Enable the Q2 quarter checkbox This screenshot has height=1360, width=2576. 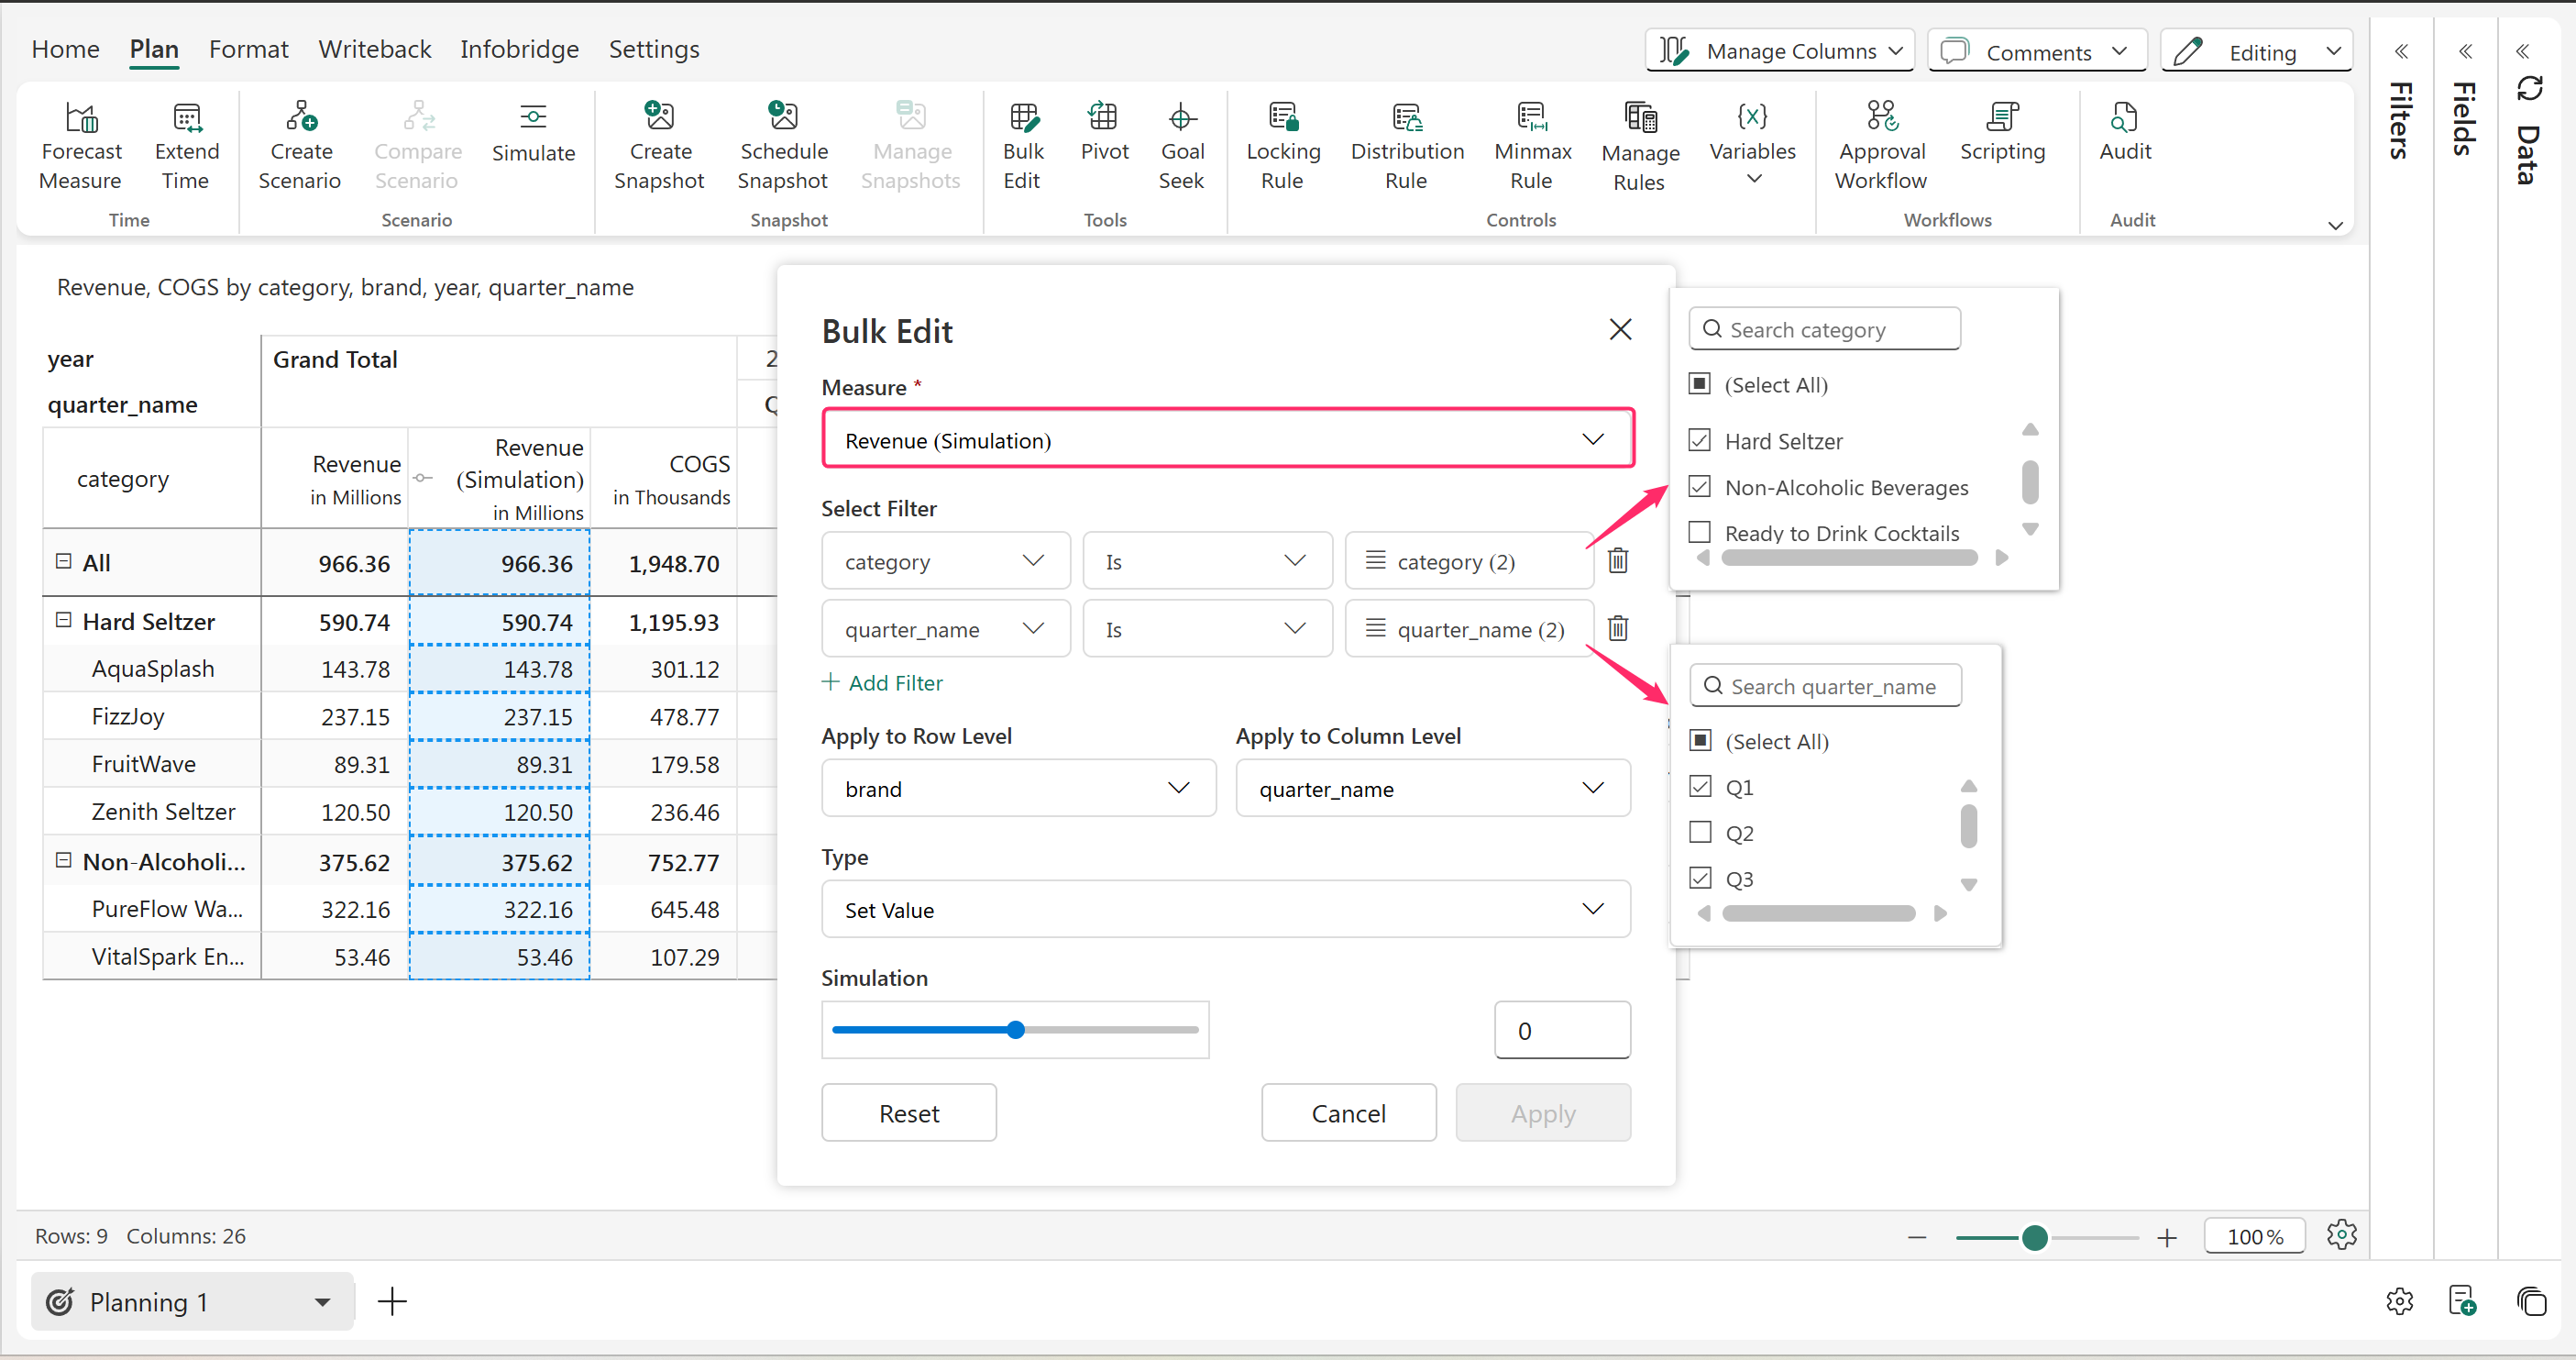(x=1700, y=832)
